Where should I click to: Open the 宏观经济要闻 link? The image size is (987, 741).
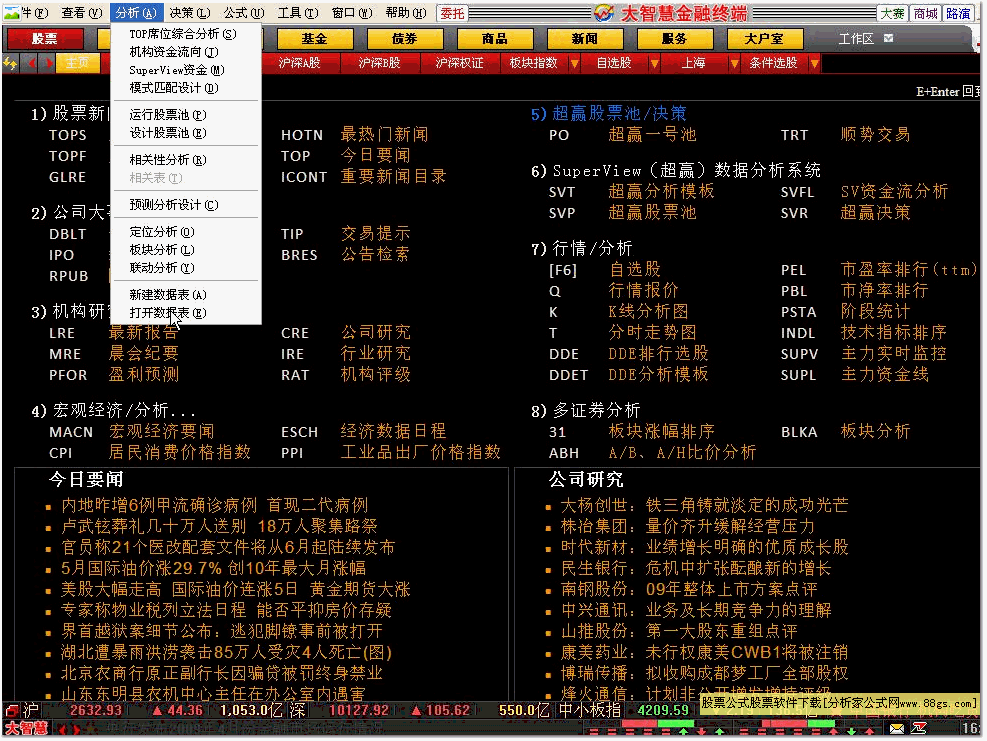162,431
